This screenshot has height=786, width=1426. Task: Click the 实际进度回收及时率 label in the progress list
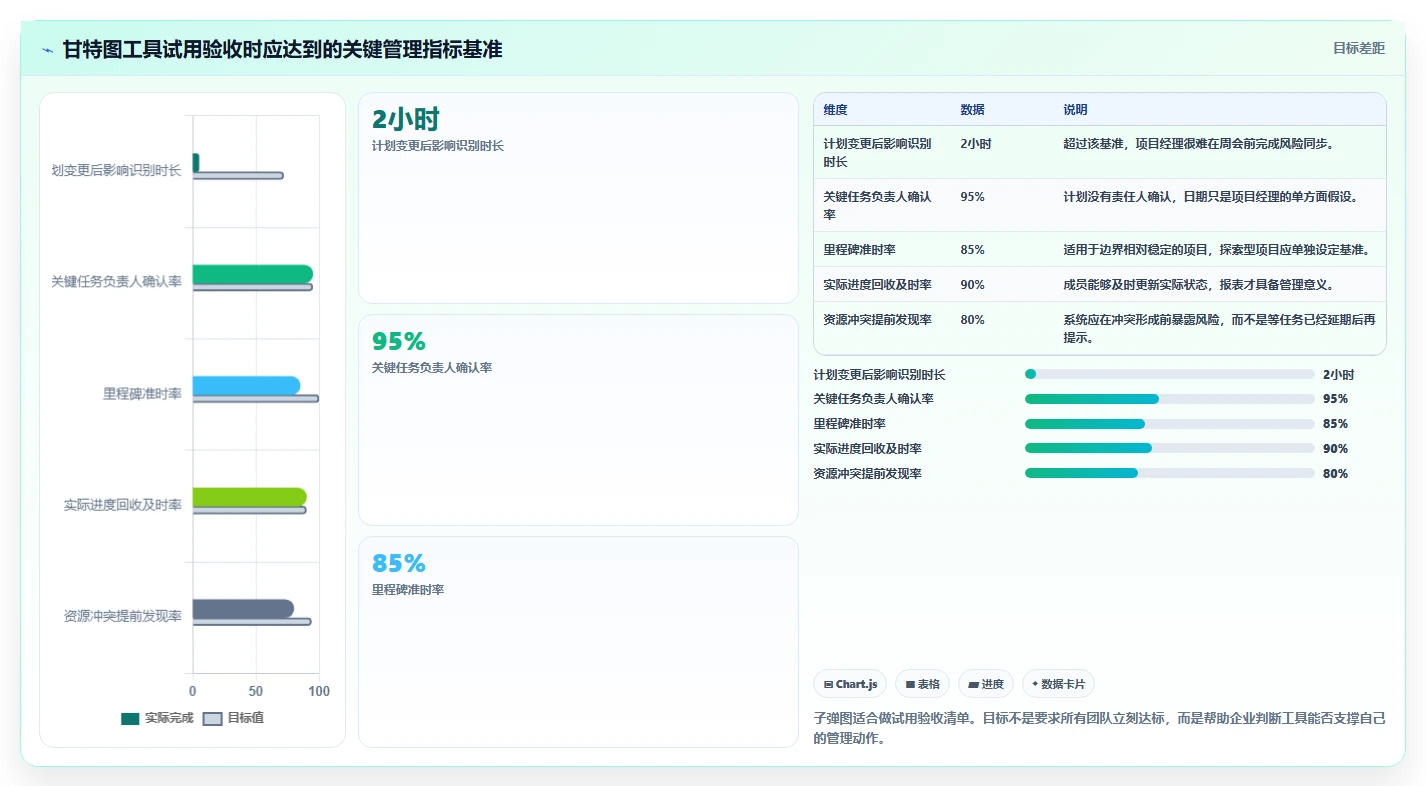tap(868, 449)
